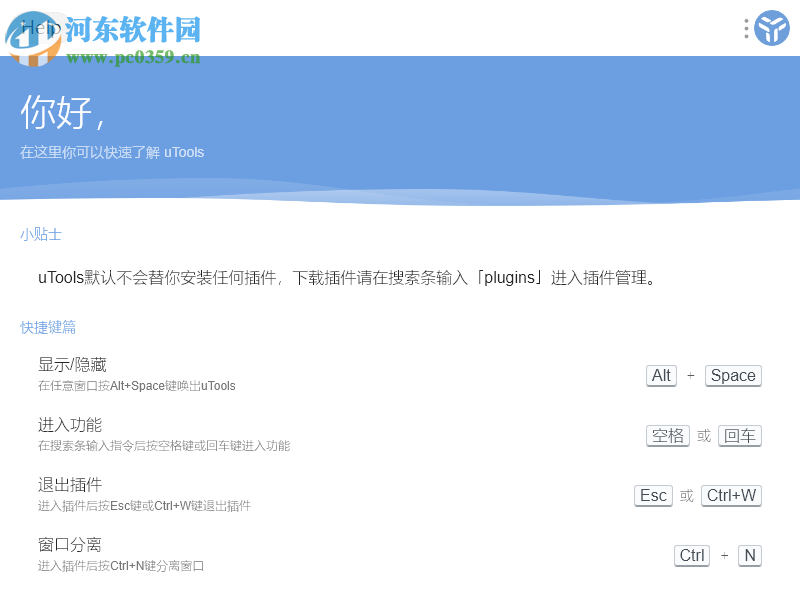Select the 退出插件 shortcut entry
Image resolution: width=800 pixels, height=600 pixels.
72,484
